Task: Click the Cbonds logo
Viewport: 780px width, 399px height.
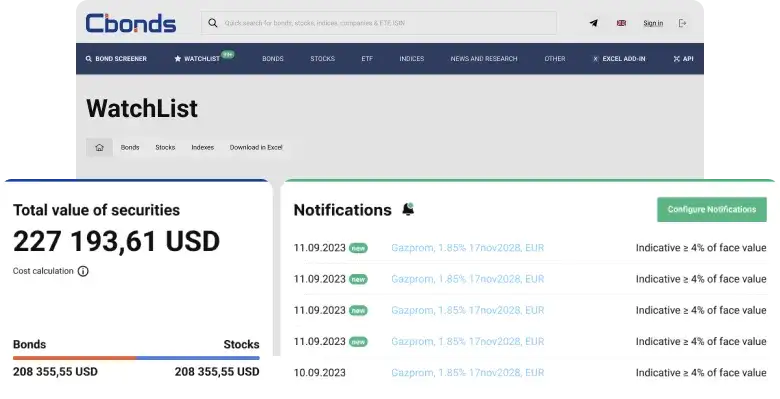Action: tap(131, 23)
